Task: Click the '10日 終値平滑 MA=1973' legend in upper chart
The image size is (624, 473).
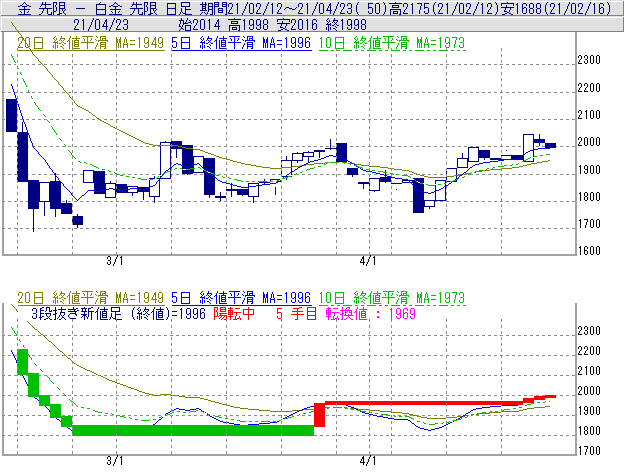Action: 392,43
